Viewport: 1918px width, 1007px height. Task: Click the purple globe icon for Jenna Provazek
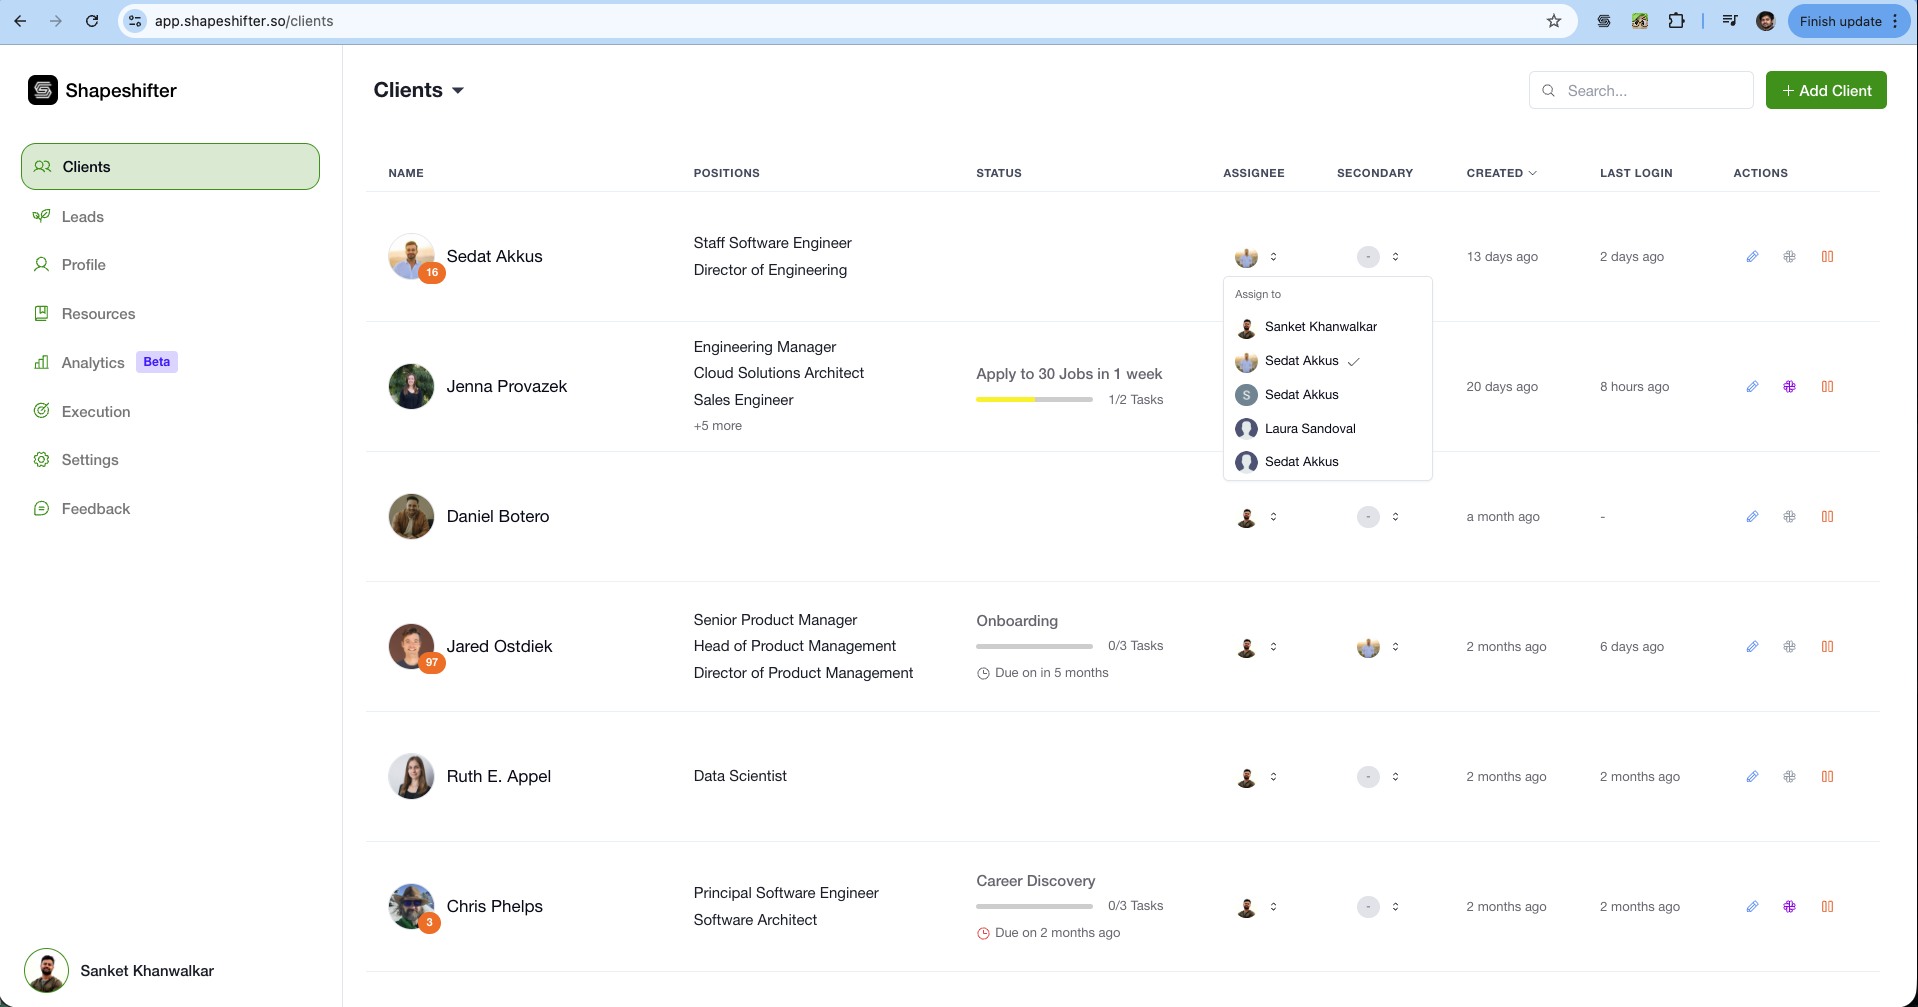[x=1789, y=387]
